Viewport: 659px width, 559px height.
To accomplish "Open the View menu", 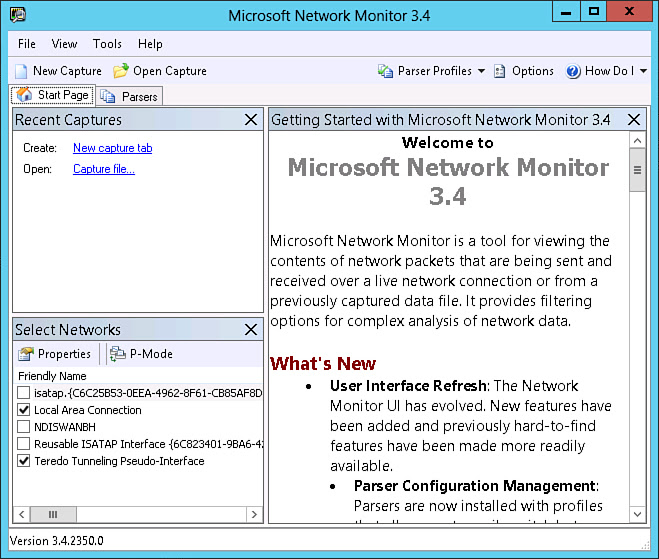I will [64, 44].
